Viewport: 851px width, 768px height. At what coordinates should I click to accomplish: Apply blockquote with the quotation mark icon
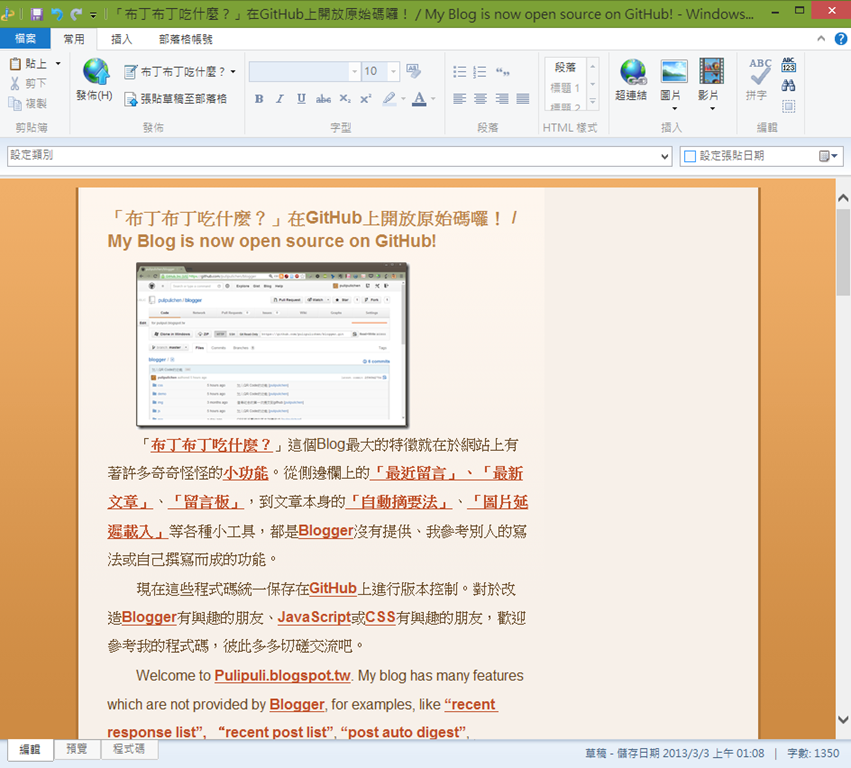[503, 72]
